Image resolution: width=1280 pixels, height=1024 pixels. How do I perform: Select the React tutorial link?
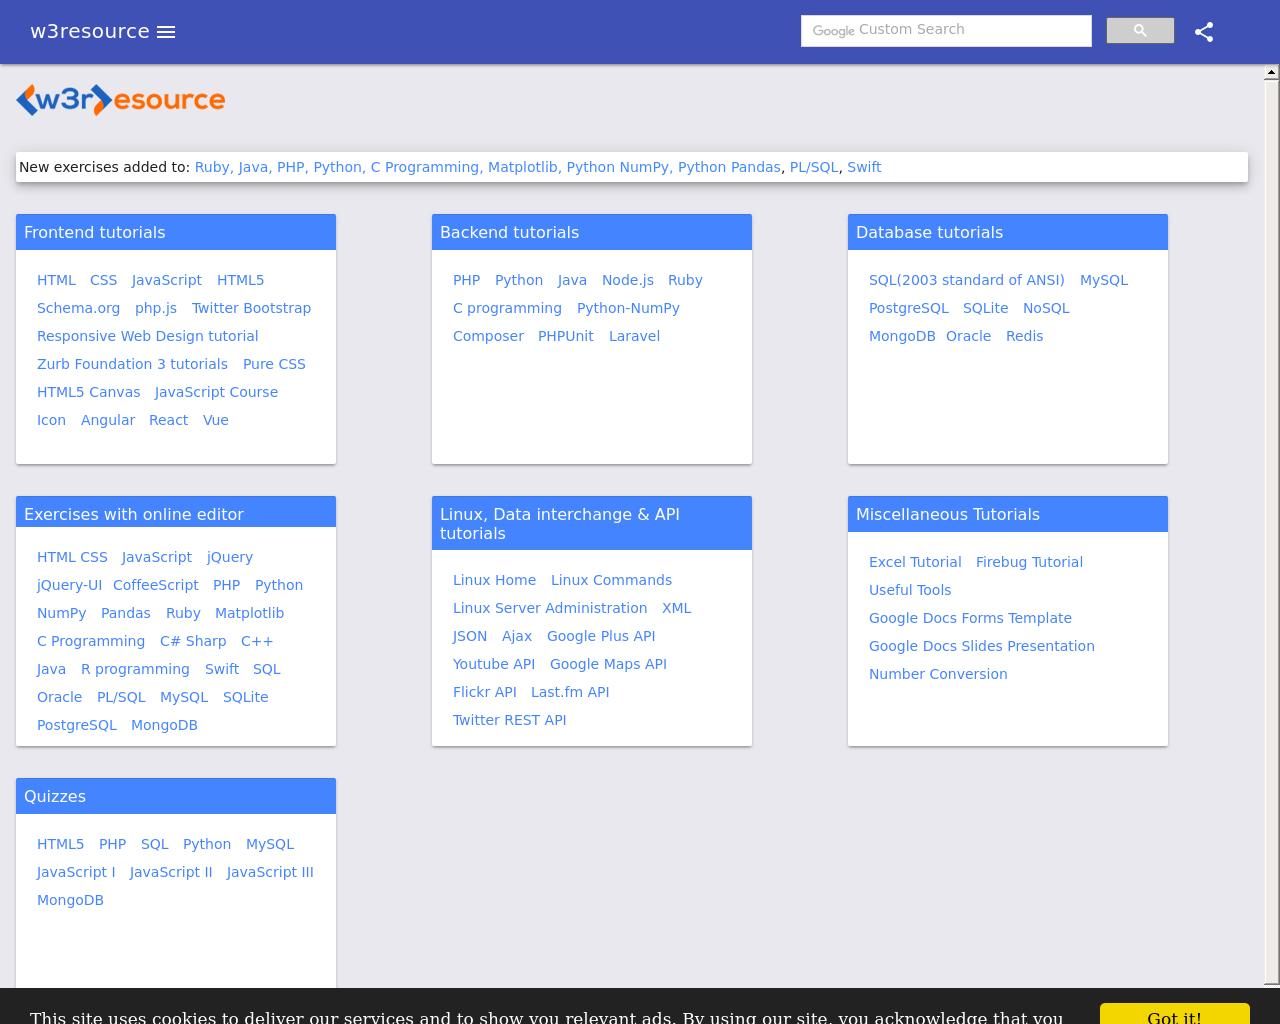click(168, 420)
